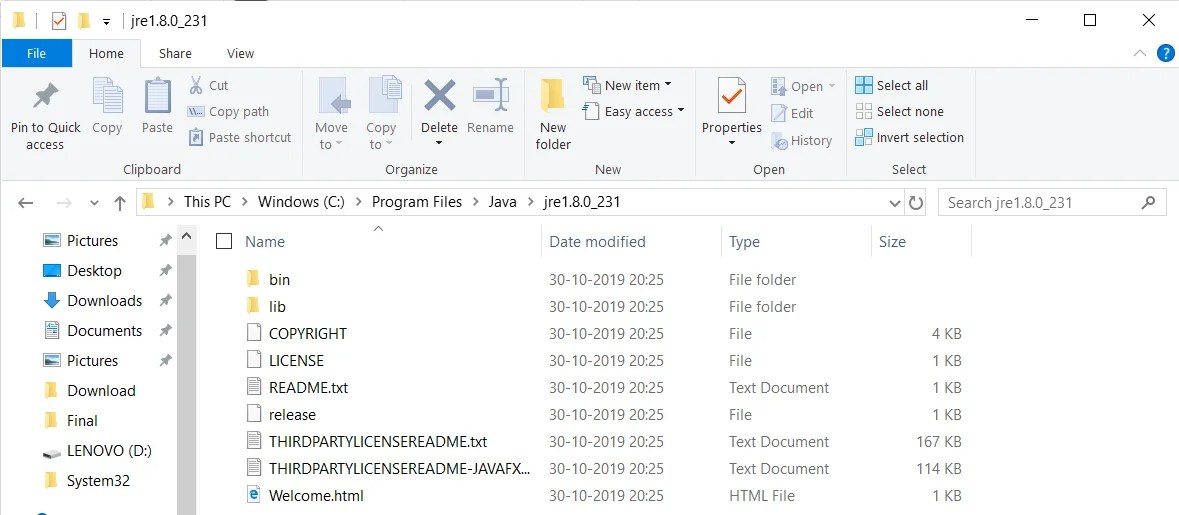The height and width of the screenshot is (515, 1179).
Task: Open the History command
Action: click(x=802, y=141)
